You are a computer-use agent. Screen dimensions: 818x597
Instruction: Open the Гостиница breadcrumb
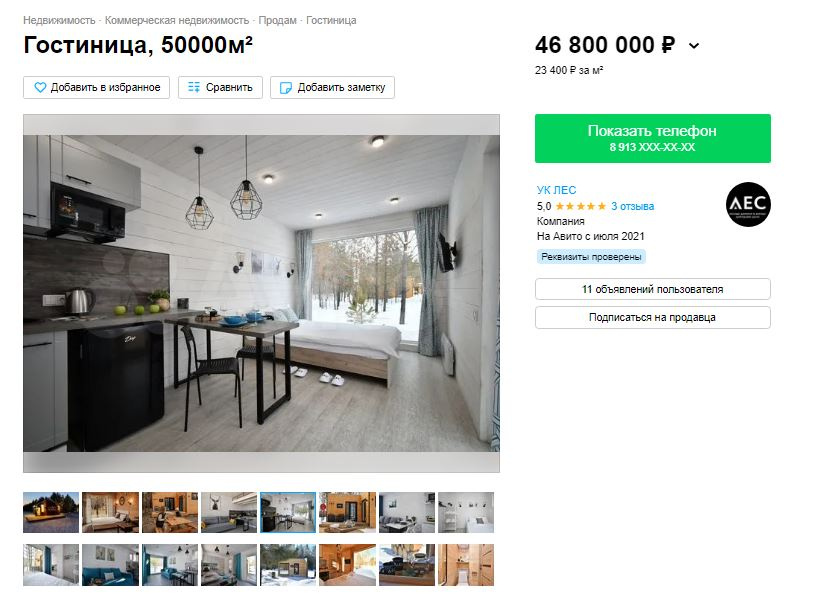point(331,20)
